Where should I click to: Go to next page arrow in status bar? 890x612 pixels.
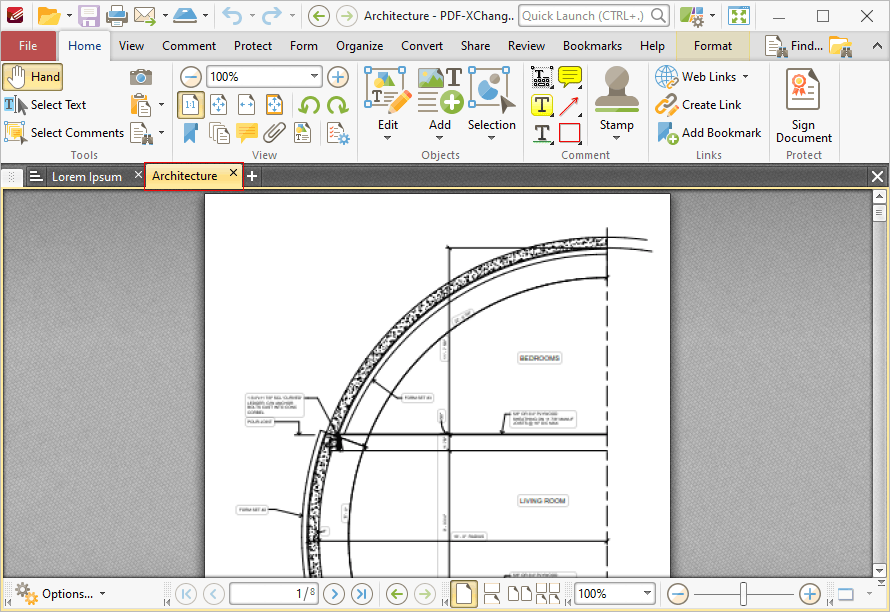coord(334,594)
